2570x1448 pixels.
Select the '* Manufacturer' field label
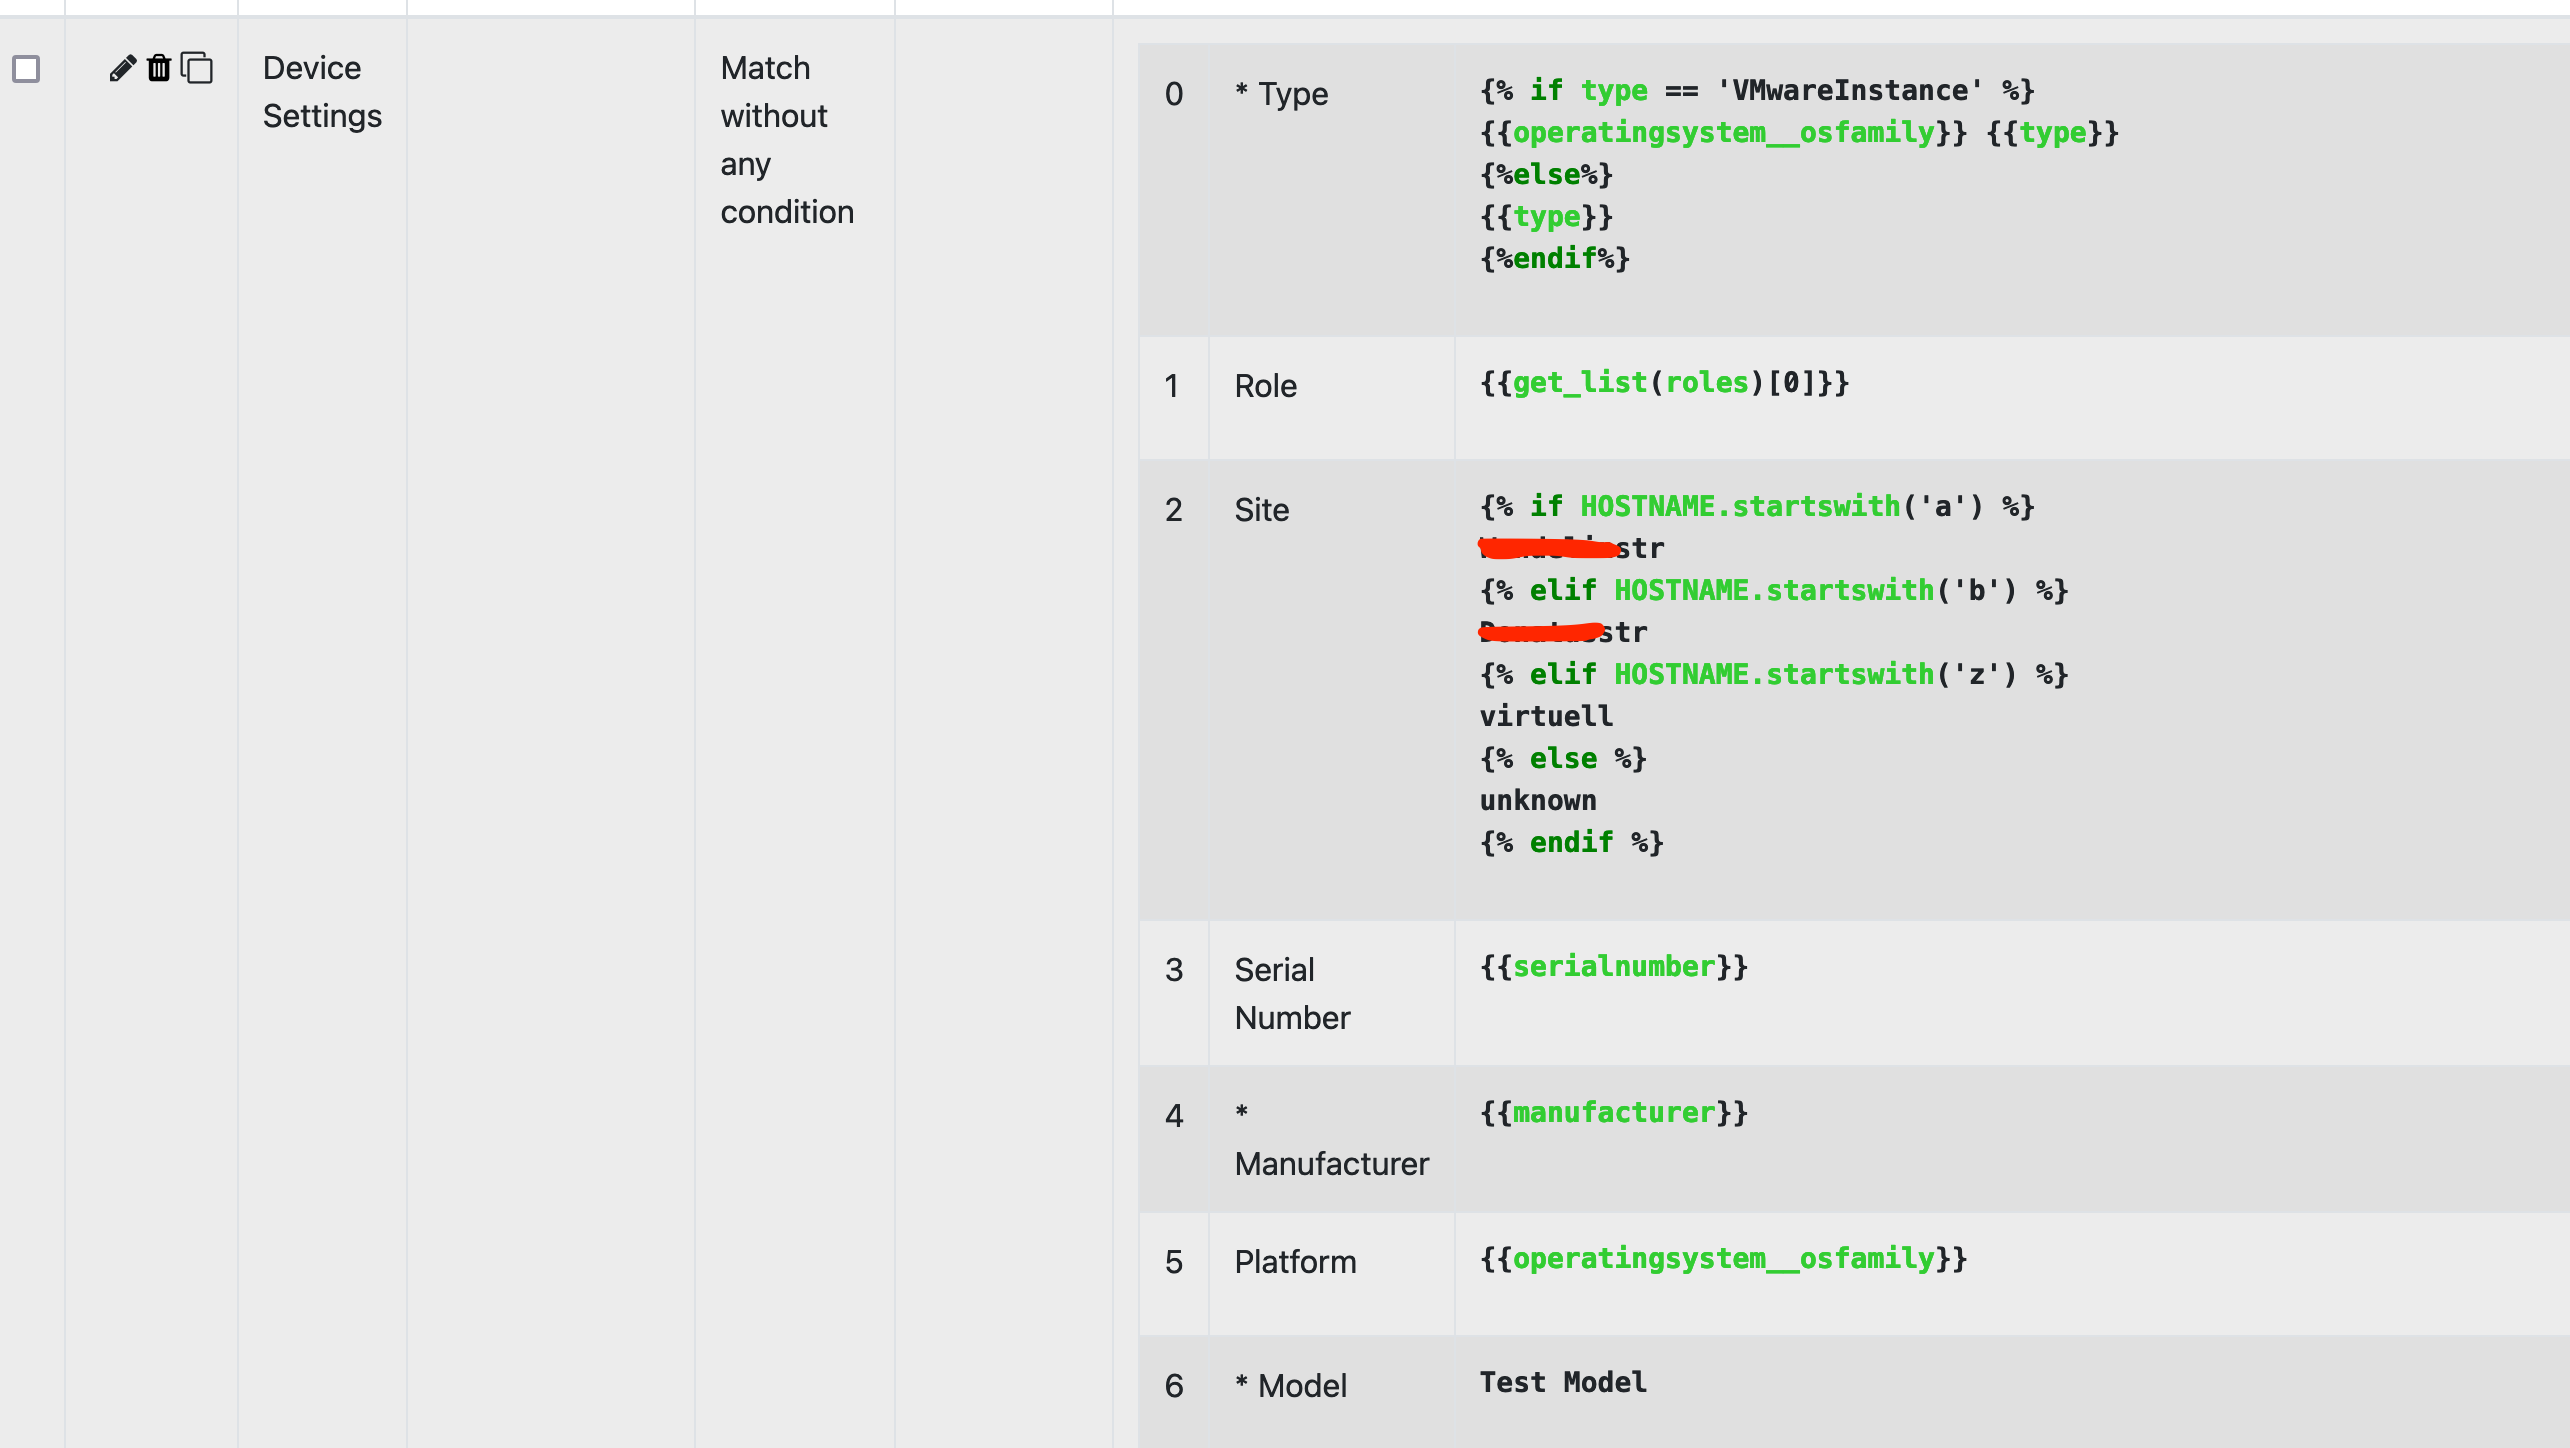tap(1331, 1140)
